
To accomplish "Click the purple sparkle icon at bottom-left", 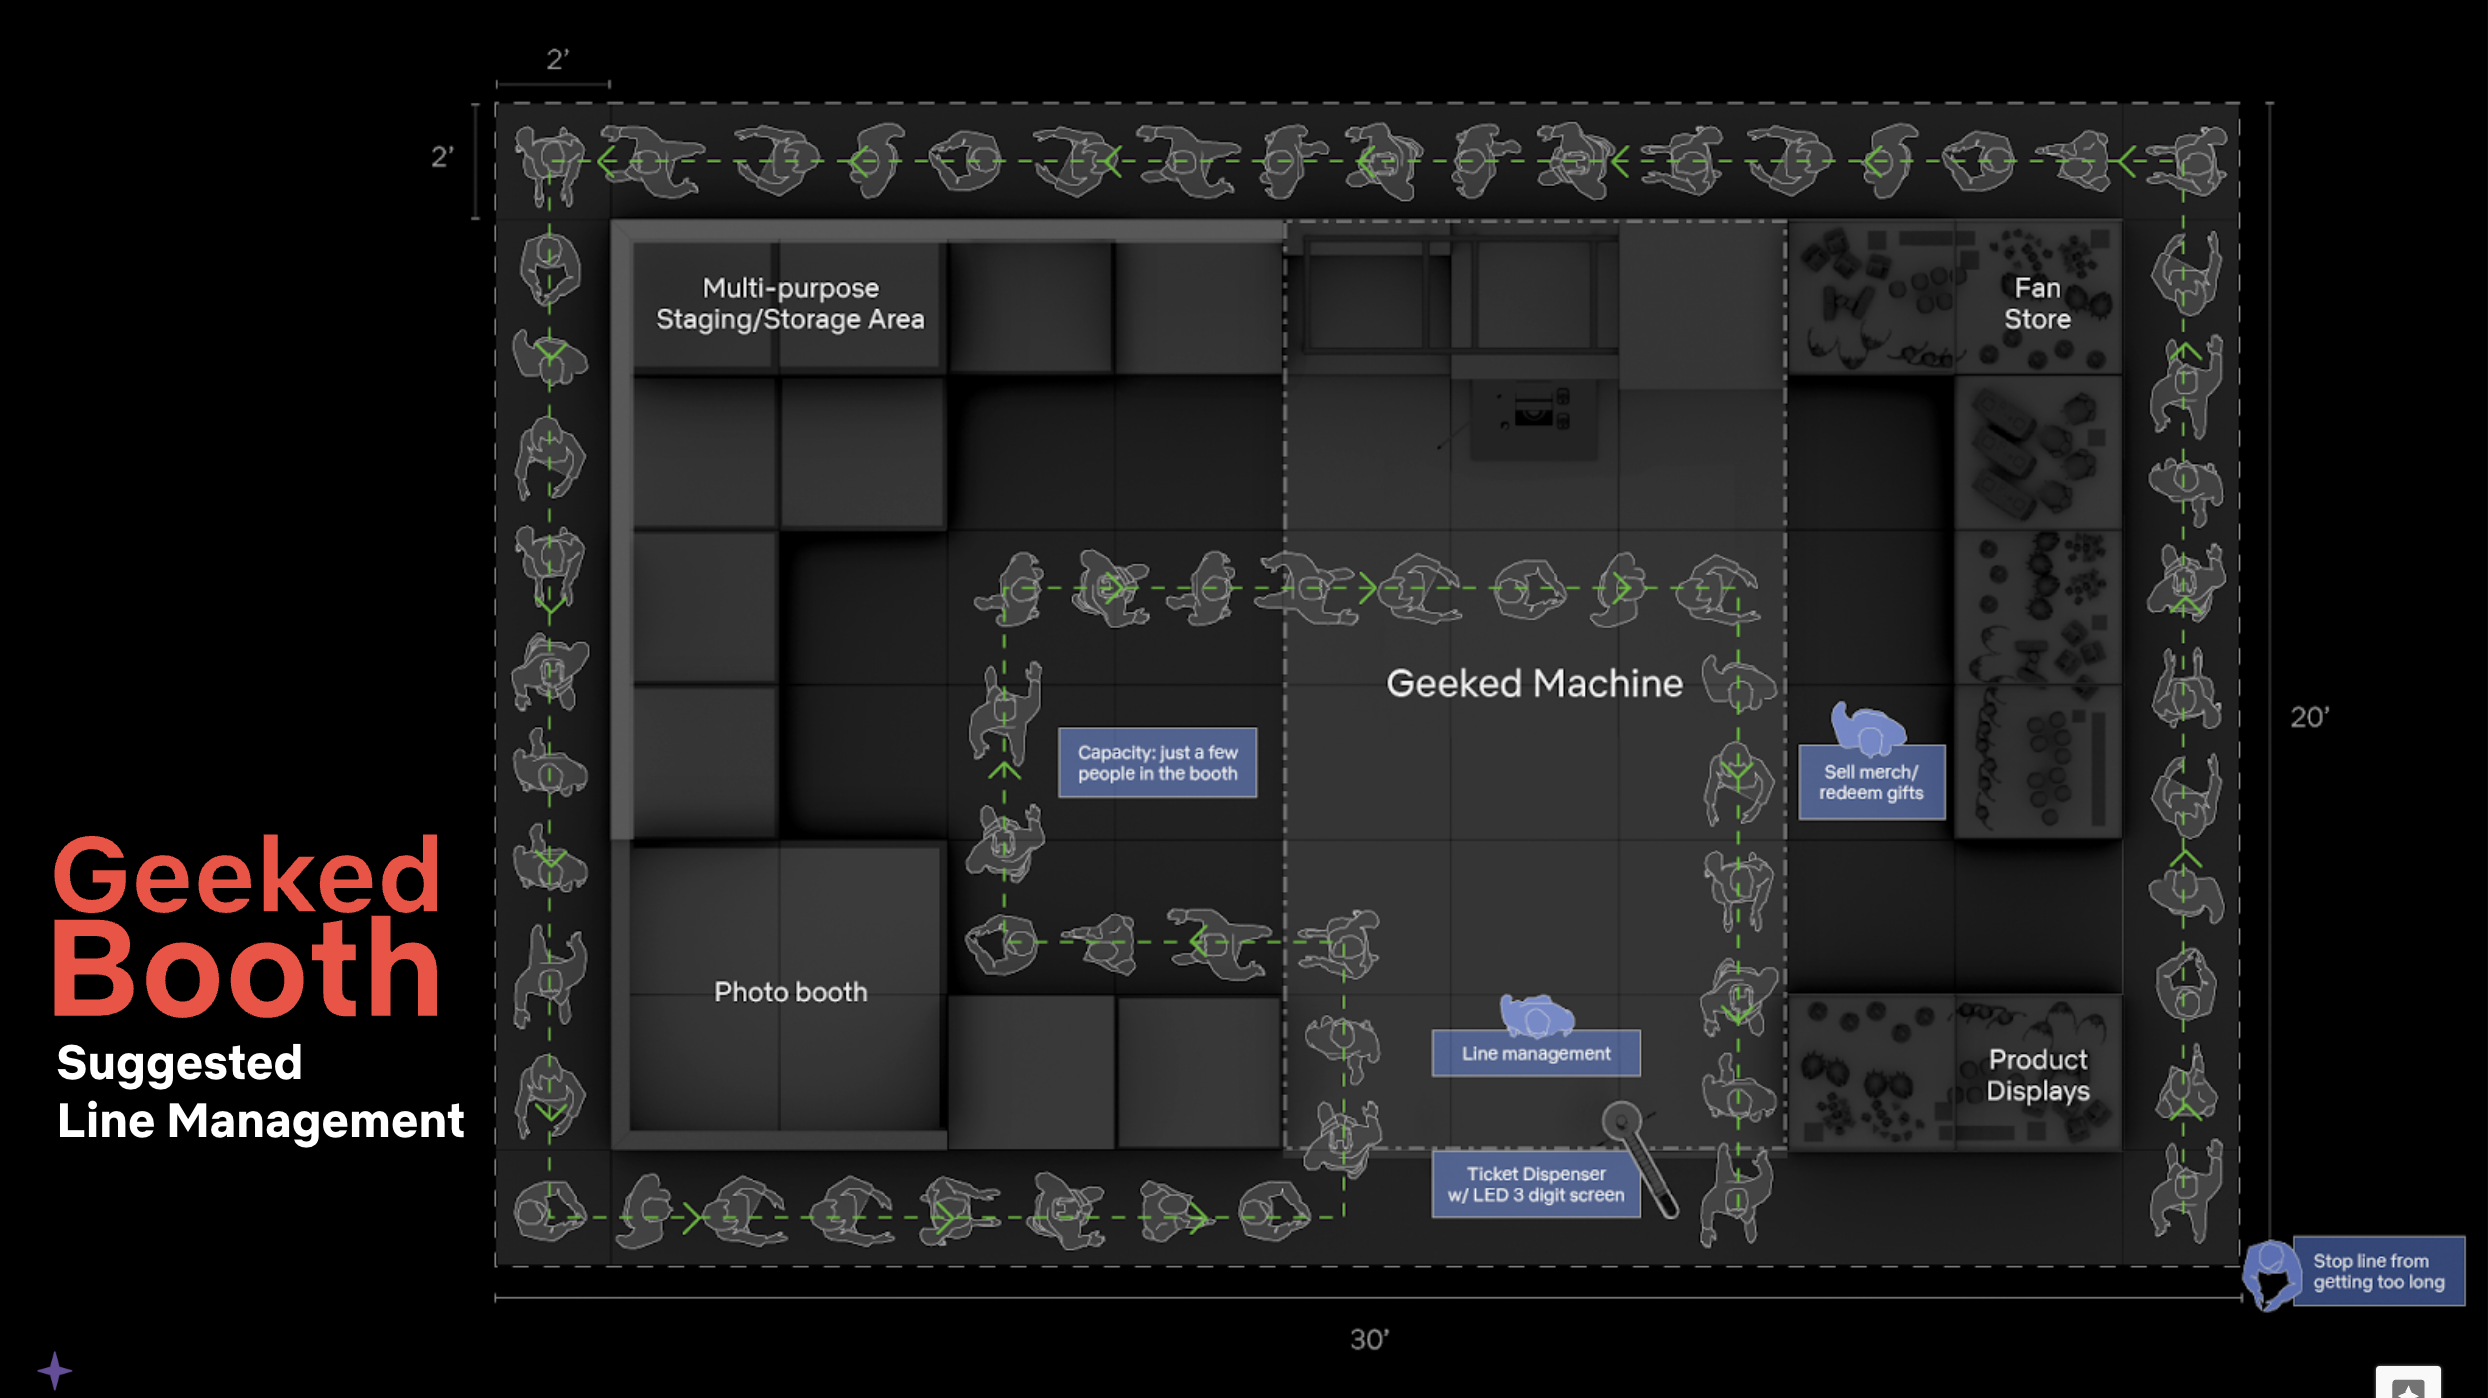I will 54,1370.
